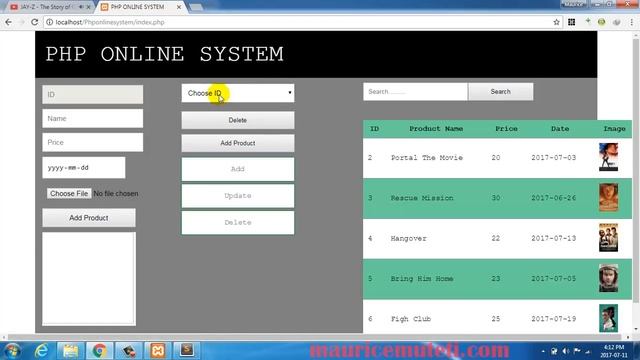Open Sublime Text from the taskbar

click(187, 351)
